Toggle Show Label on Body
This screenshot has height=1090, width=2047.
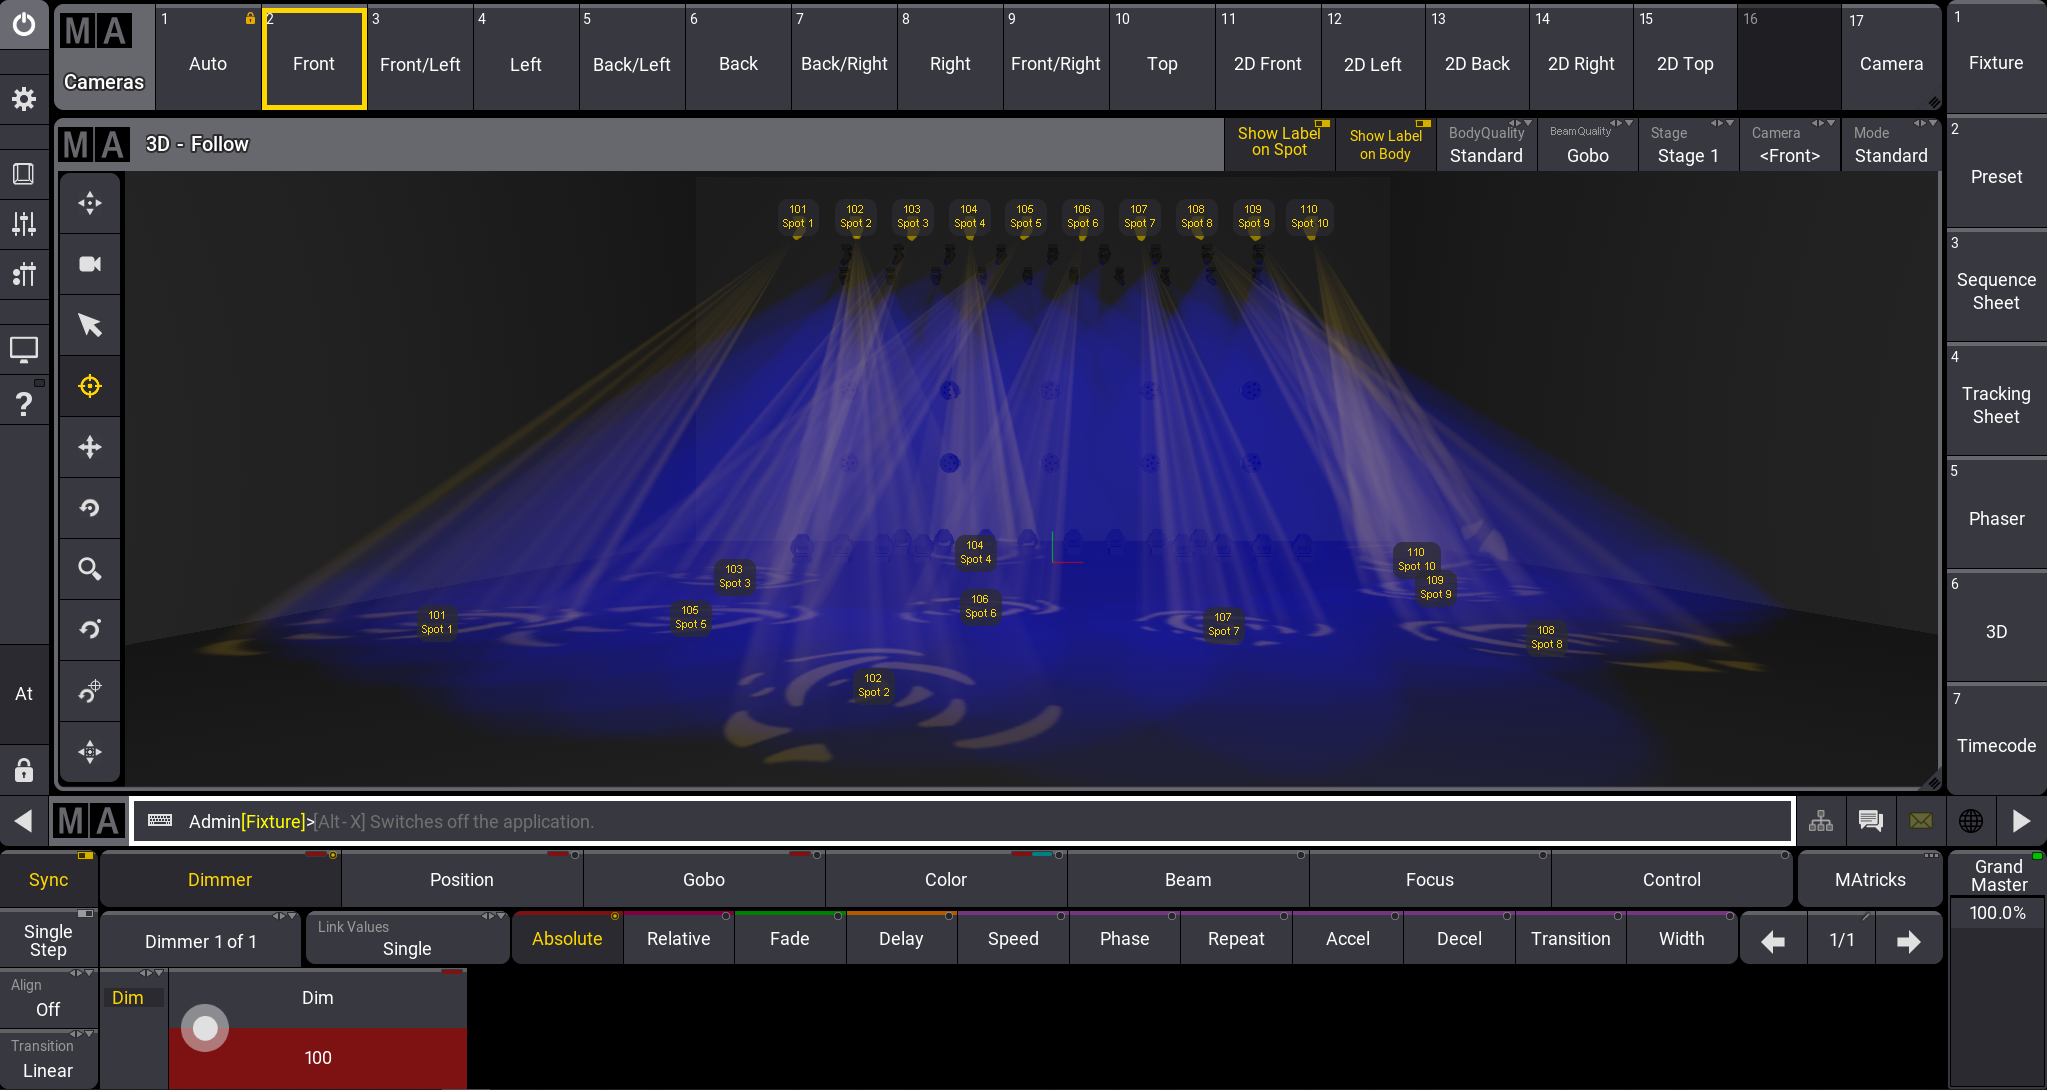[1385, 145]
